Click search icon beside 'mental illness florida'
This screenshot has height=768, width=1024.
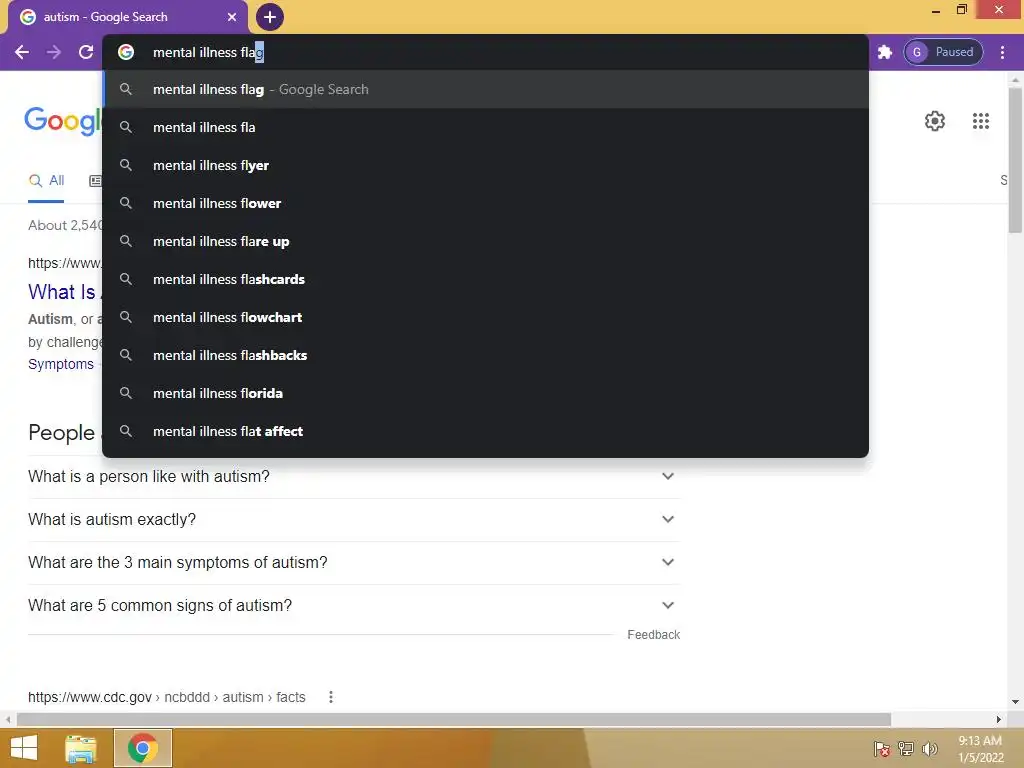(126, 393)
